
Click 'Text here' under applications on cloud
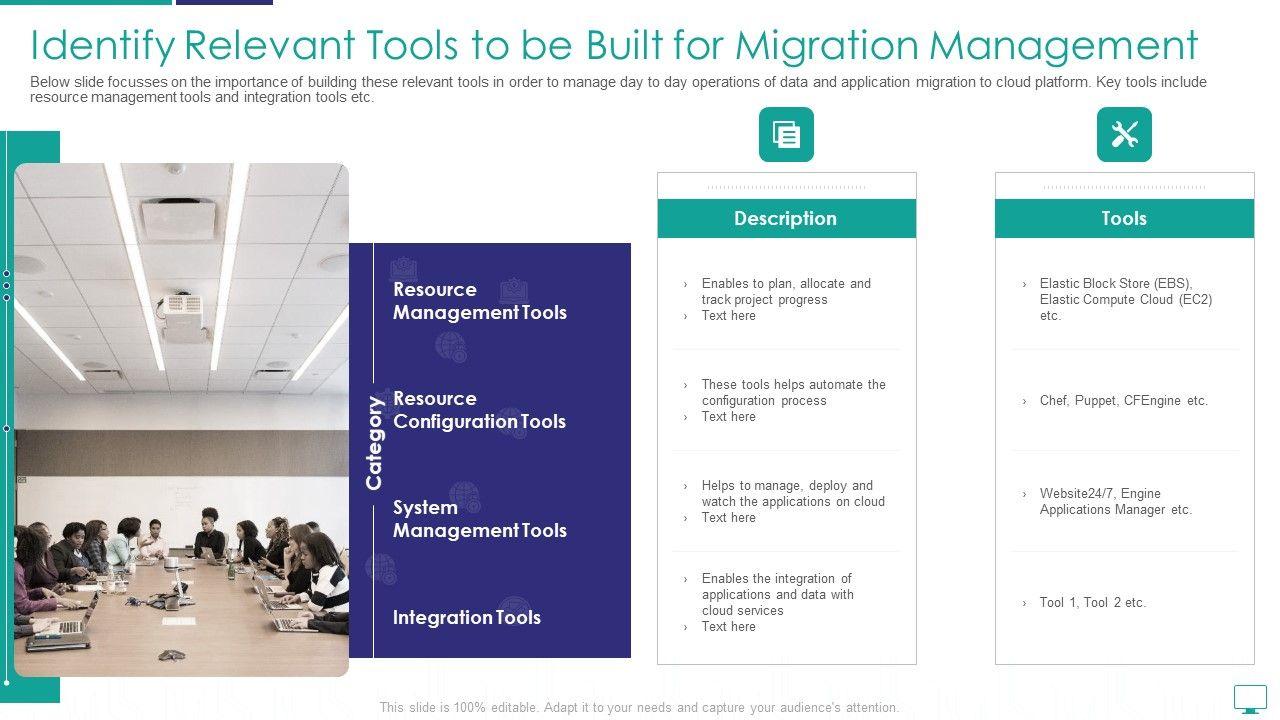click(x=728, y=517)
